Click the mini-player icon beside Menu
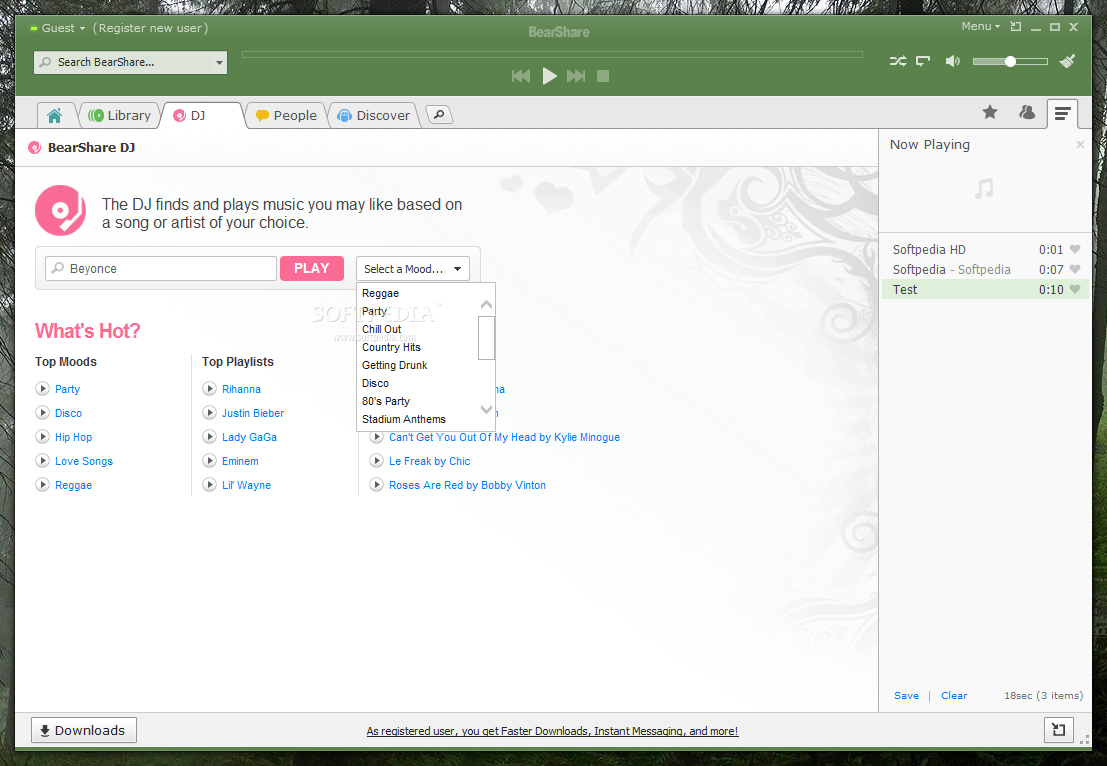The image size is (1107, 766). click(1016, 27)
